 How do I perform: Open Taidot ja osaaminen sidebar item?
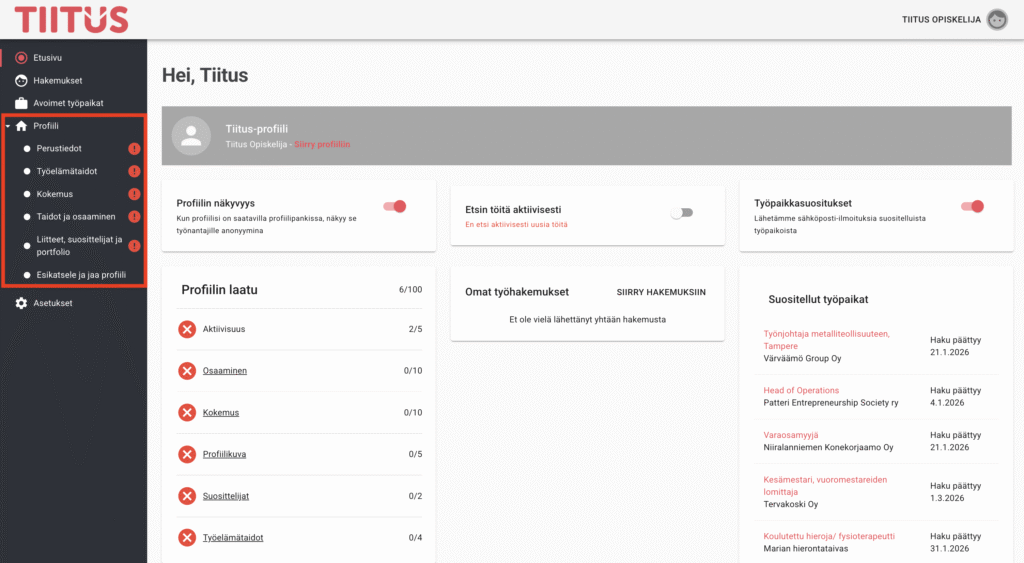pyautogui.click(x=76, y=216)
